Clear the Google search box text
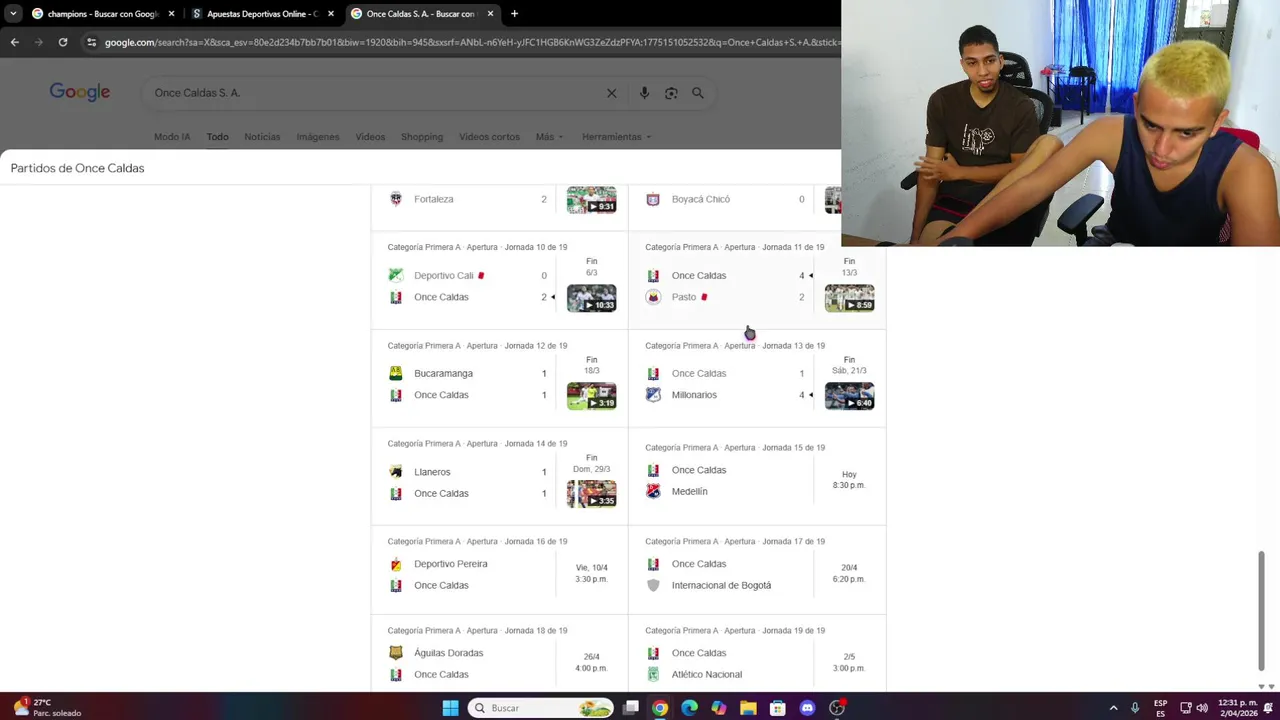This screenshot has height=720, width=1280. click(x=612, y=93)
